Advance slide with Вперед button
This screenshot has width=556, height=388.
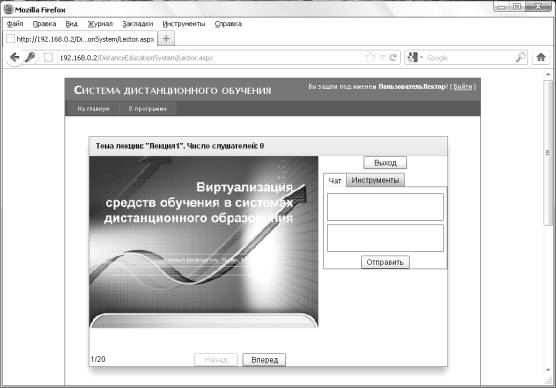tap(264, 360)
